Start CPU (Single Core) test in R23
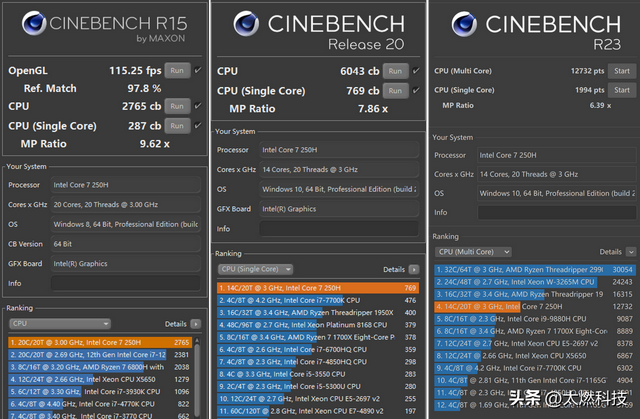This screenshot has height=419, width=640. [622, 90]
